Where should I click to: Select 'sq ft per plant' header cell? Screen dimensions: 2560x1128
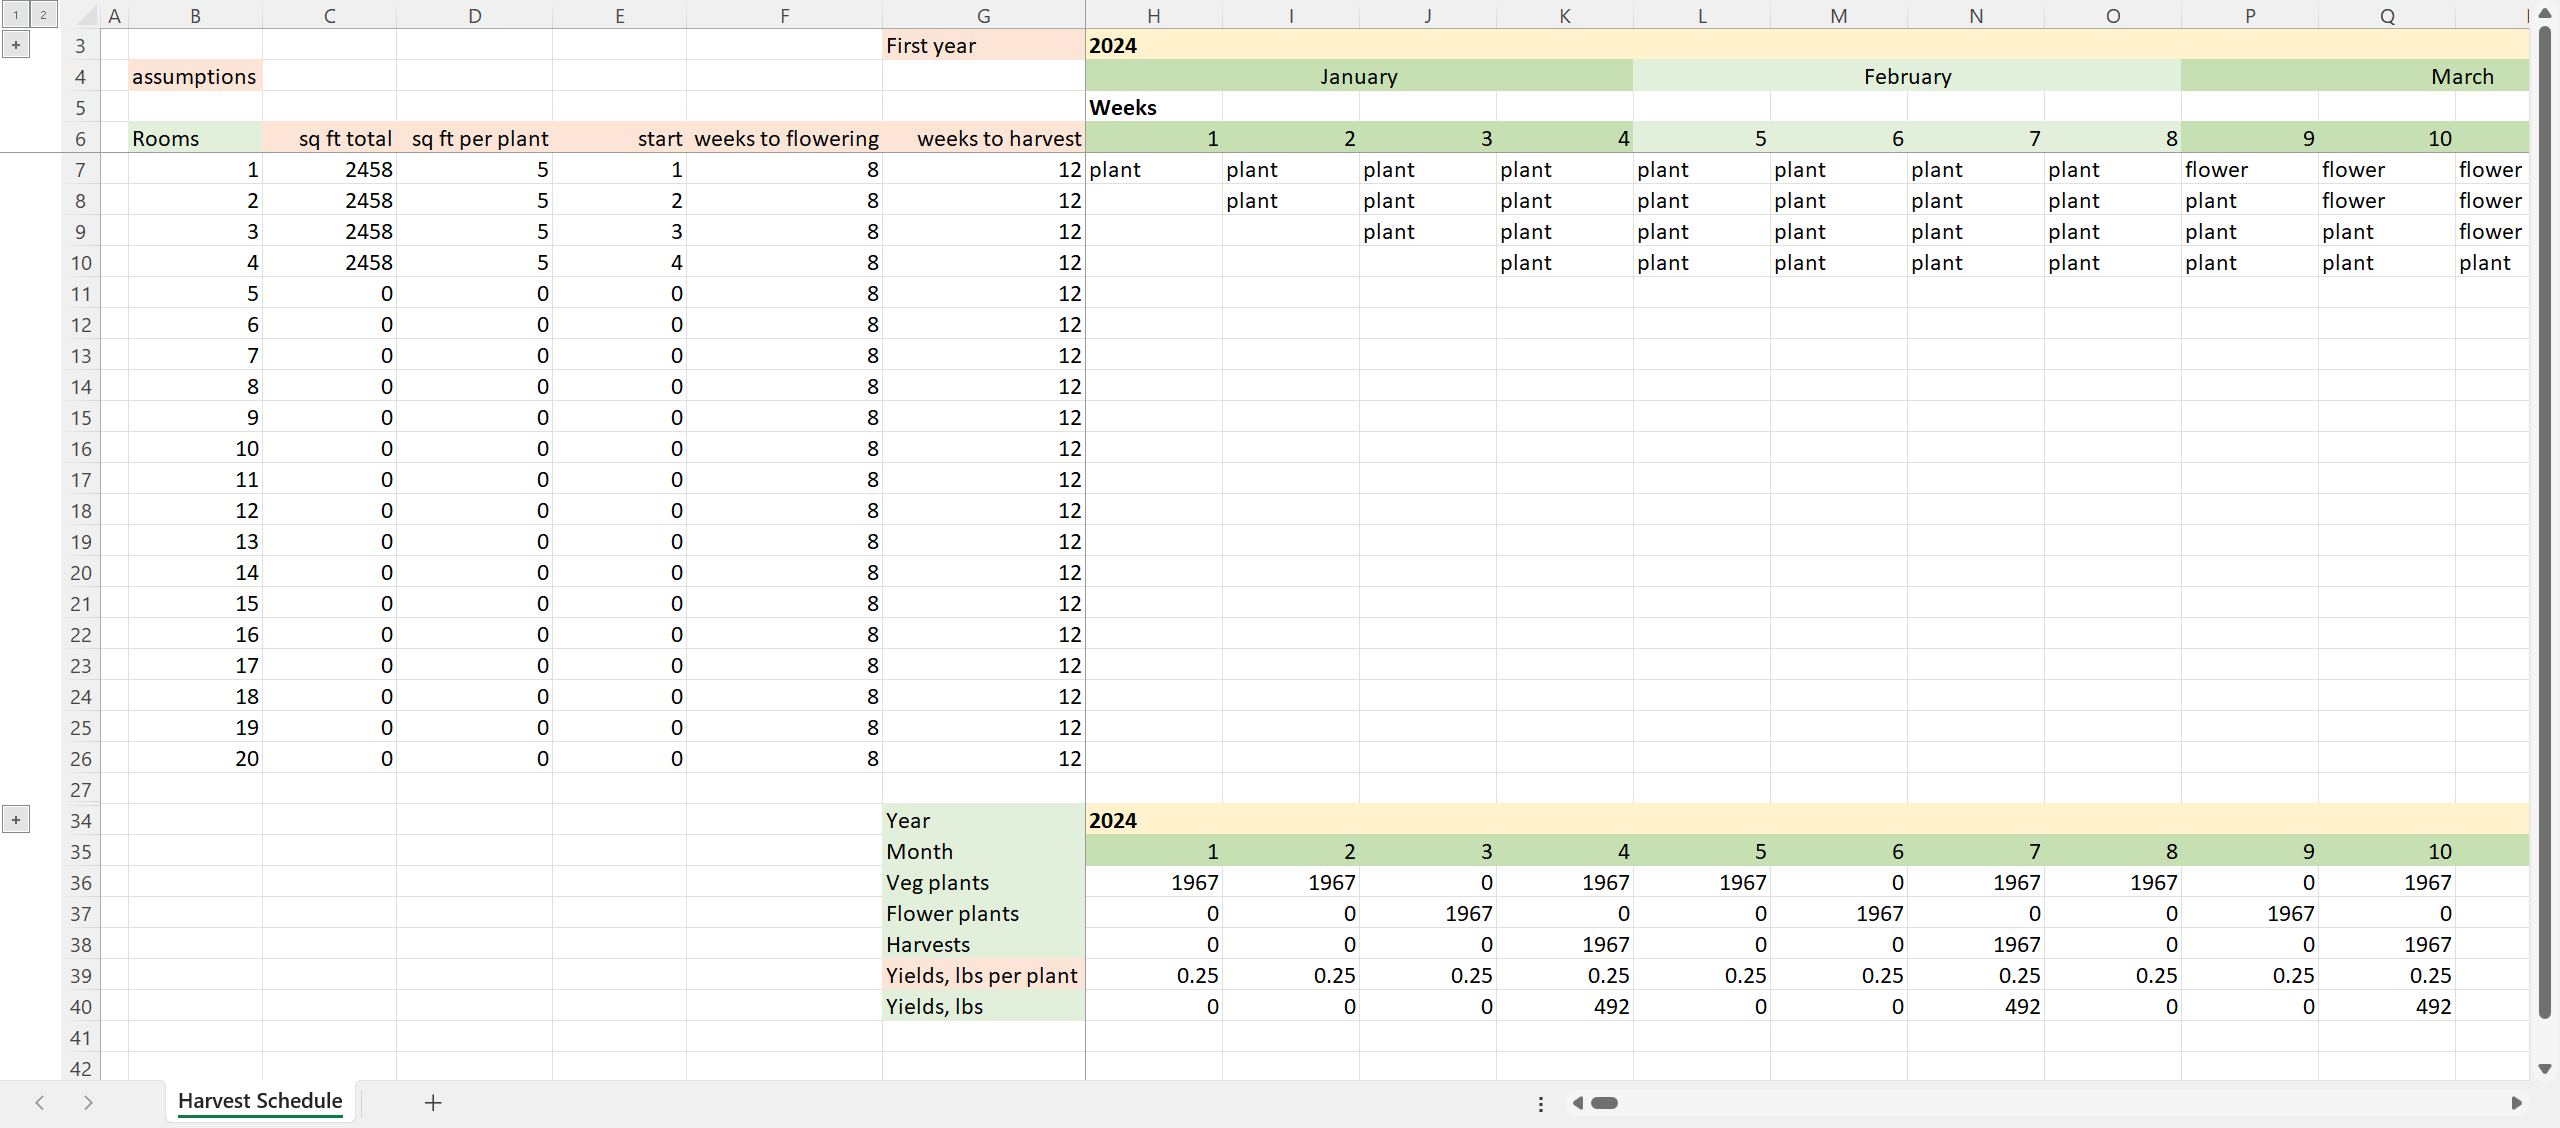[x=474, y=138]
